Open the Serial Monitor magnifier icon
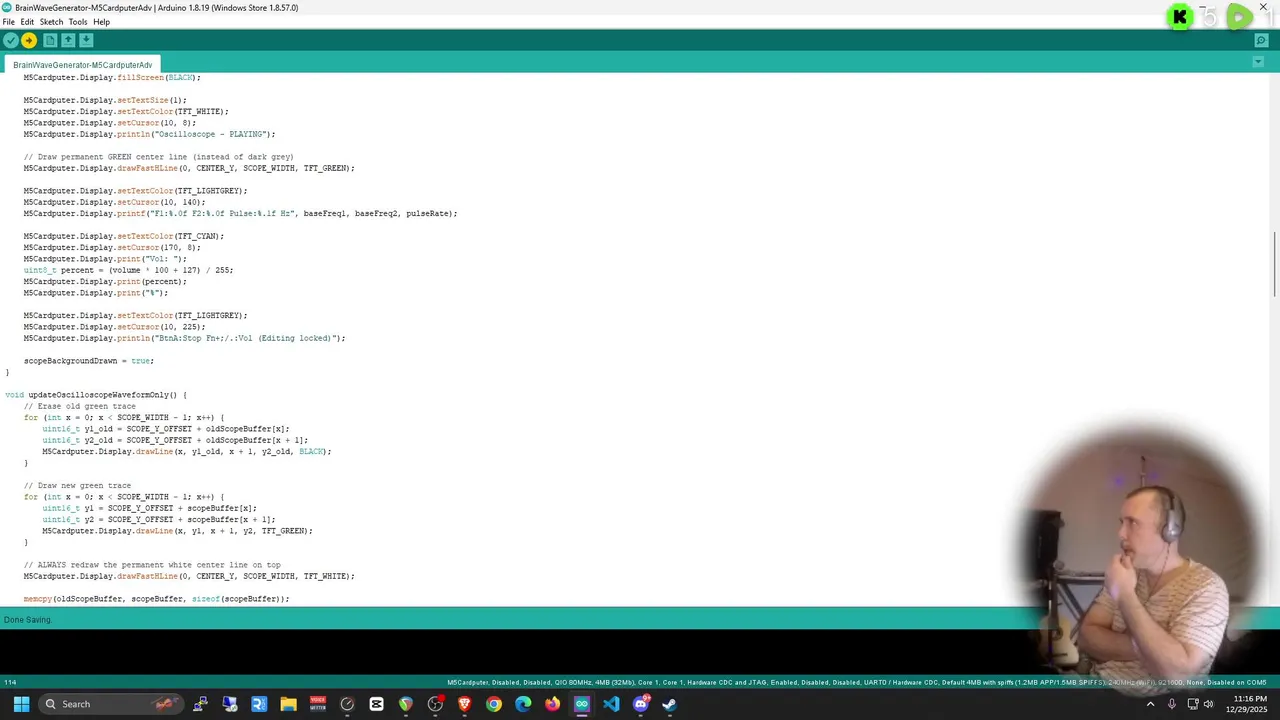This screenshot has height=720, width=1280. pos(1261,40)
